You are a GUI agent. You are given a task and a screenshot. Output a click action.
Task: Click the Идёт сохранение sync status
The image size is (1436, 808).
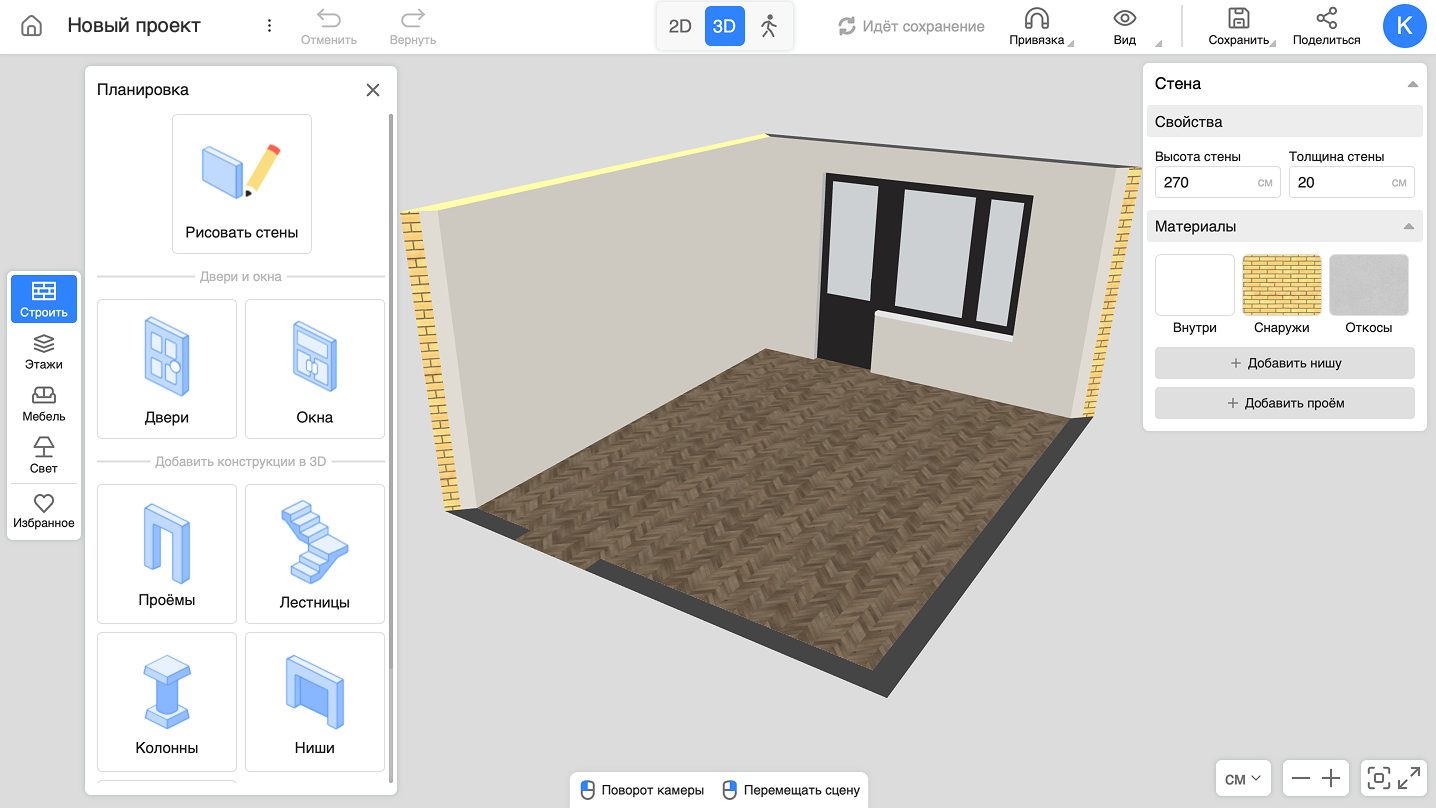tap(911, 27)
